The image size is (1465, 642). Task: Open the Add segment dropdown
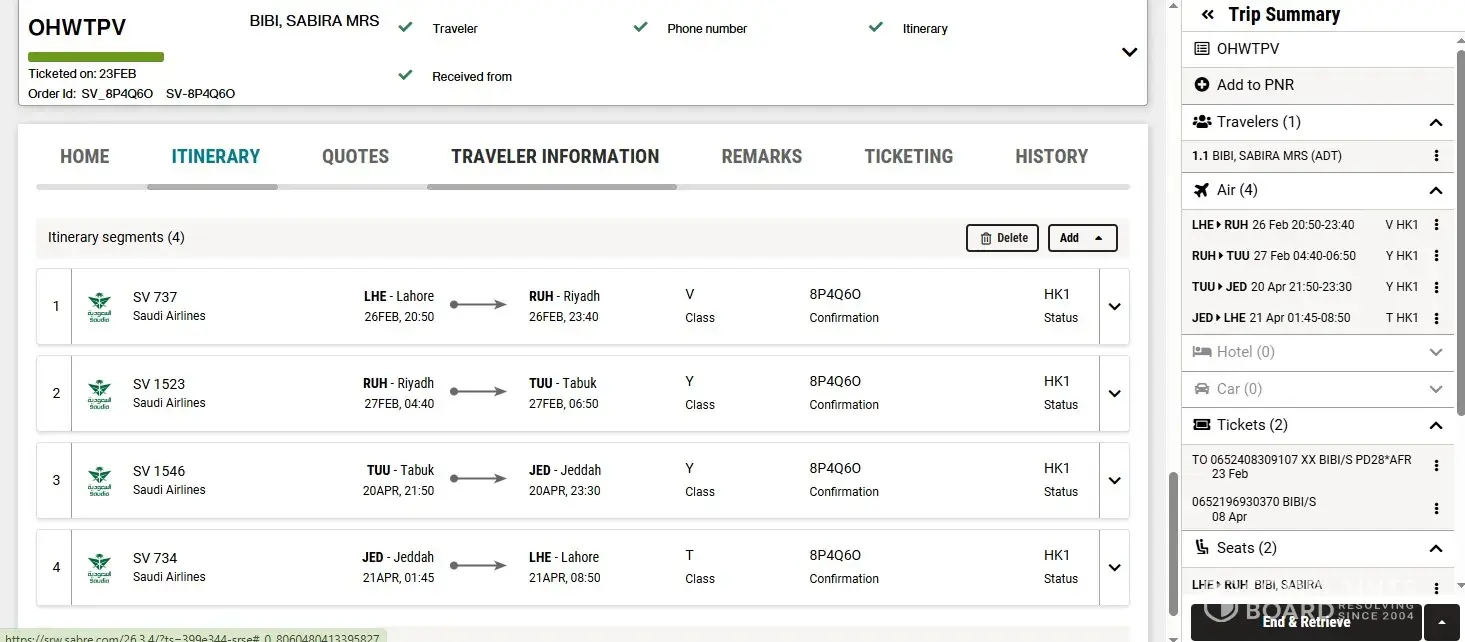pos(1082,238)
